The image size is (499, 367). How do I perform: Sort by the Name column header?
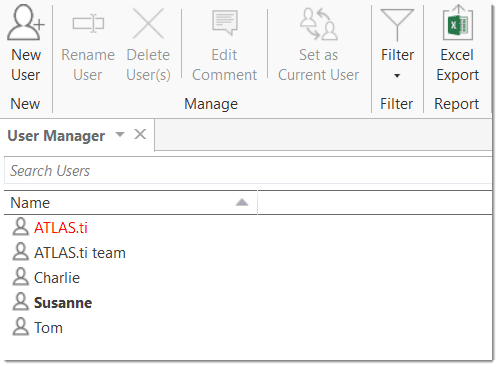pos(130,203)
